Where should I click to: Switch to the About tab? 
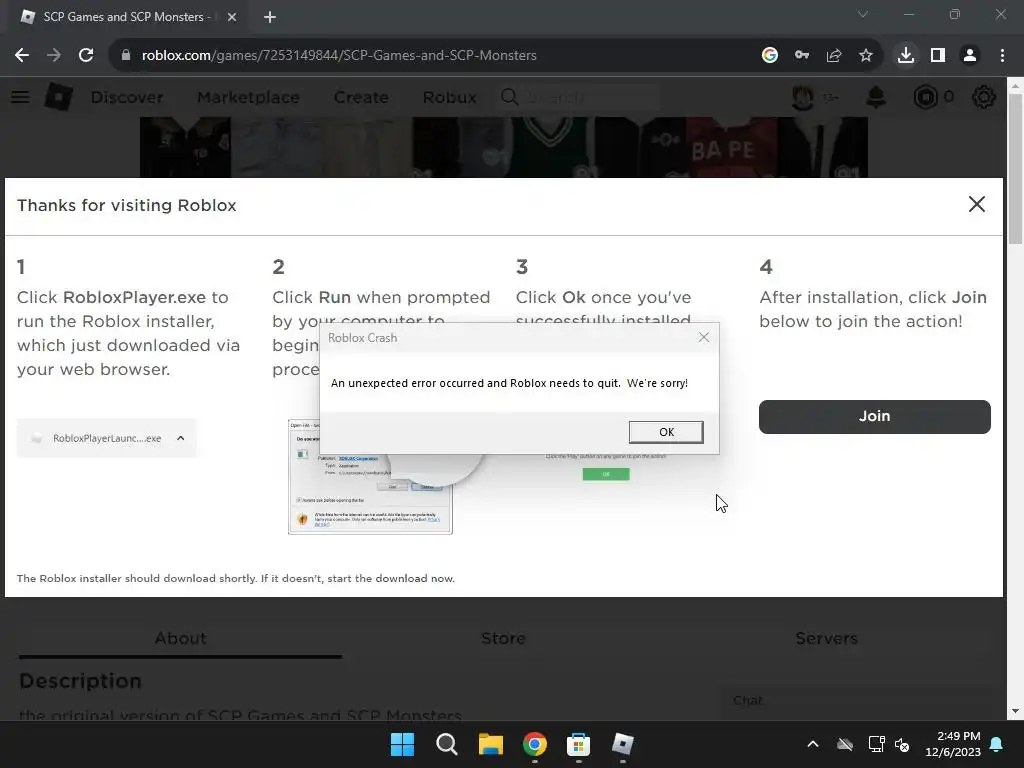(180, 638)
